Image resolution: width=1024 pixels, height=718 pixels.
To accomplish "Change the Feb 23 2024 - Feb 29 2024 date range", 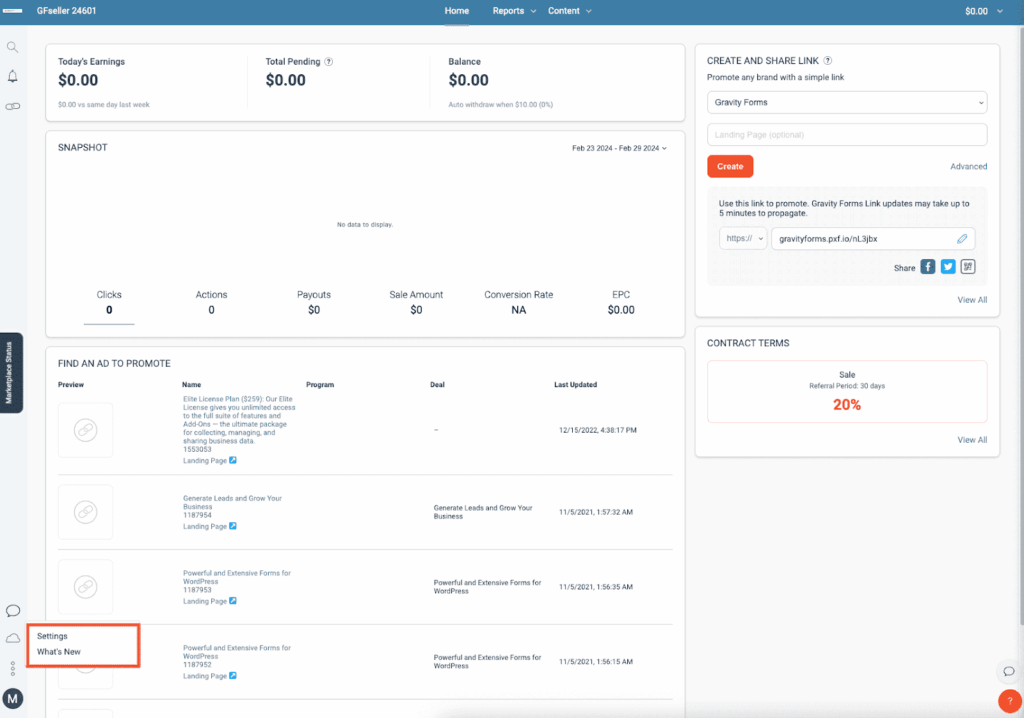I will [619, 148].
